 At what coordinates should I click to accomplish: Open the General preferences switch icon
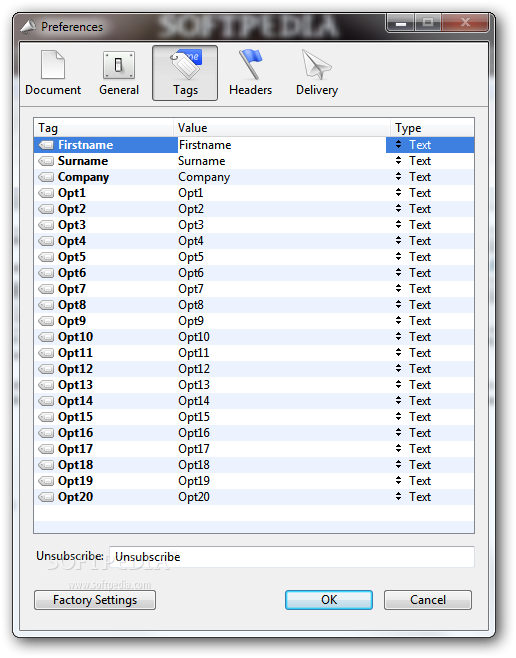coord(119,65)
